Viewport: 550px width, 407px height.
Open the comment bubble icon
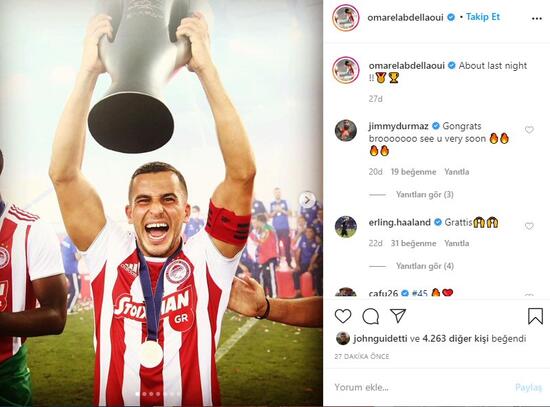(370, 316)
